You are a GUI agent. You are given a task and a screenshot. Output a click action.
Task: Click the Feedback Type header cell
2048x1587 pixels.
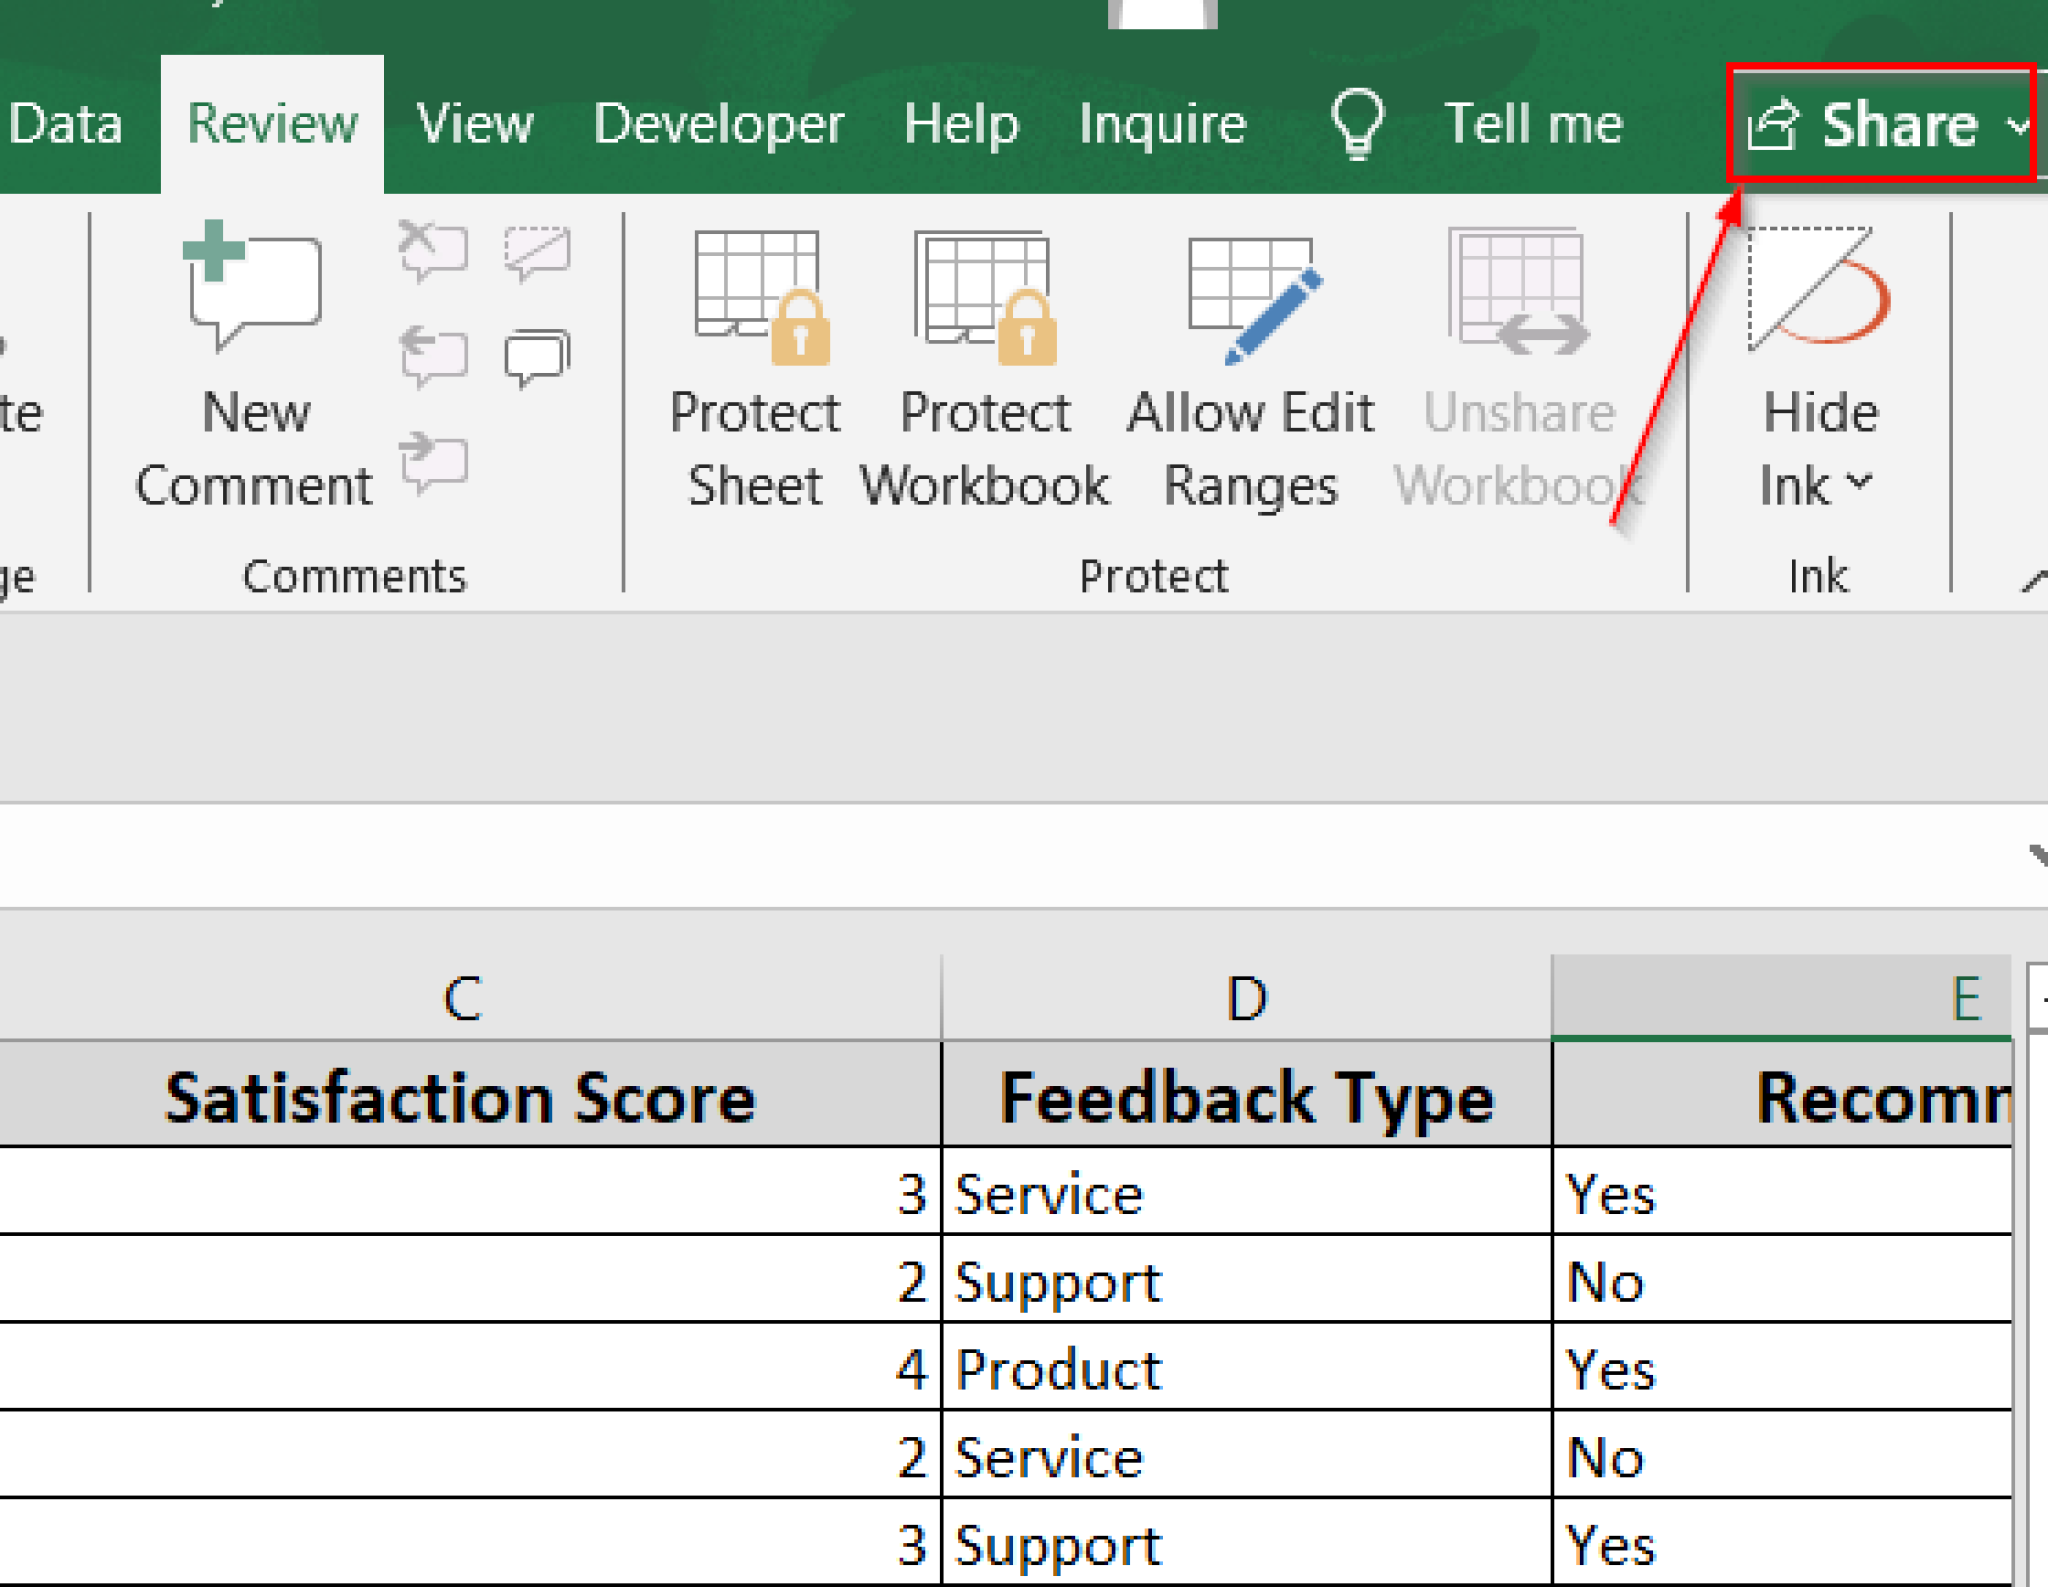pos(1246,1098)
